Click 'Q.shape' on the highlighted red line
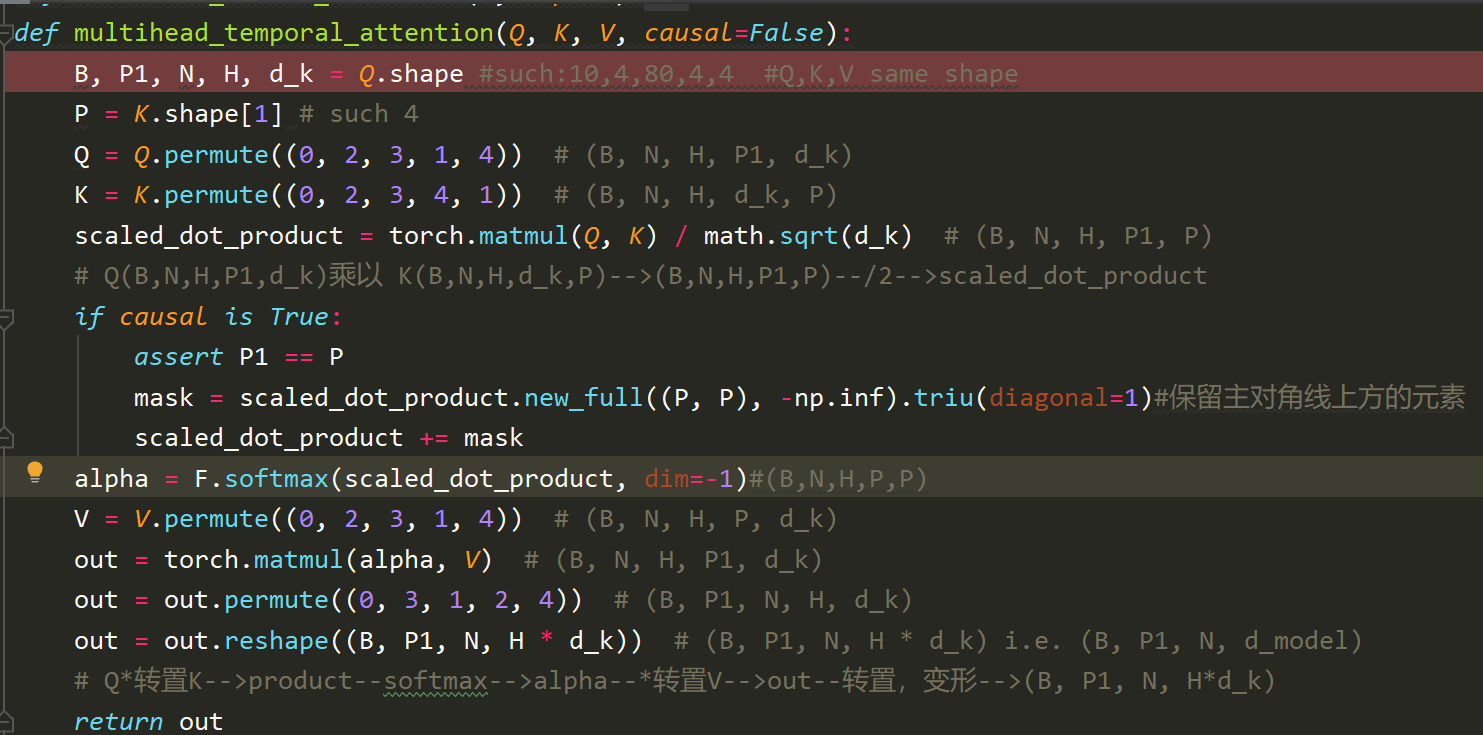The height and width of the screenshot is (735, 1483). [411, 74]
